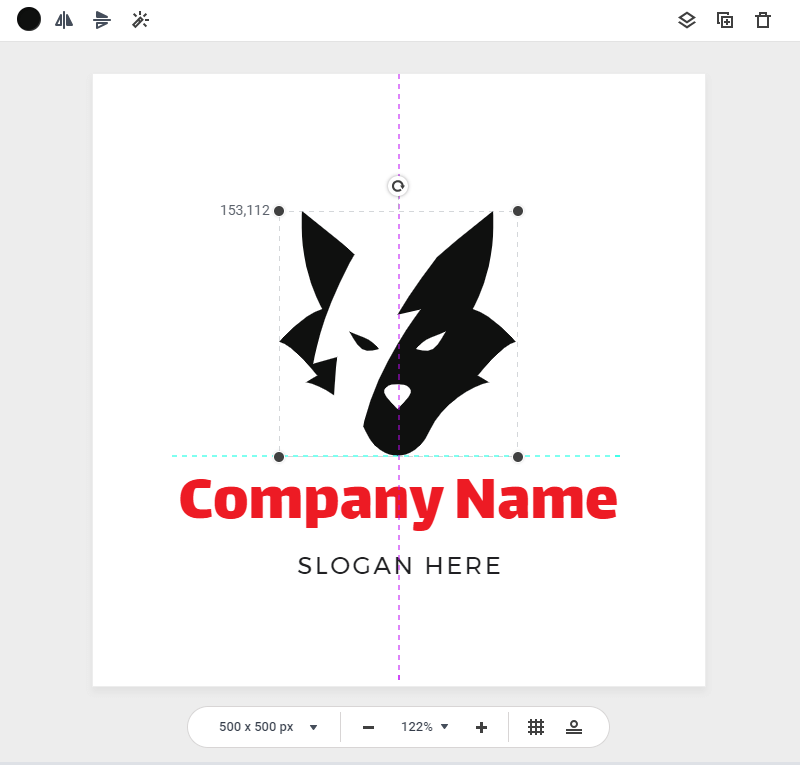The height and width of the screenshot is (765, 800).
Task: Flip the wolf logo horizontally
Action: click(65, 20)
